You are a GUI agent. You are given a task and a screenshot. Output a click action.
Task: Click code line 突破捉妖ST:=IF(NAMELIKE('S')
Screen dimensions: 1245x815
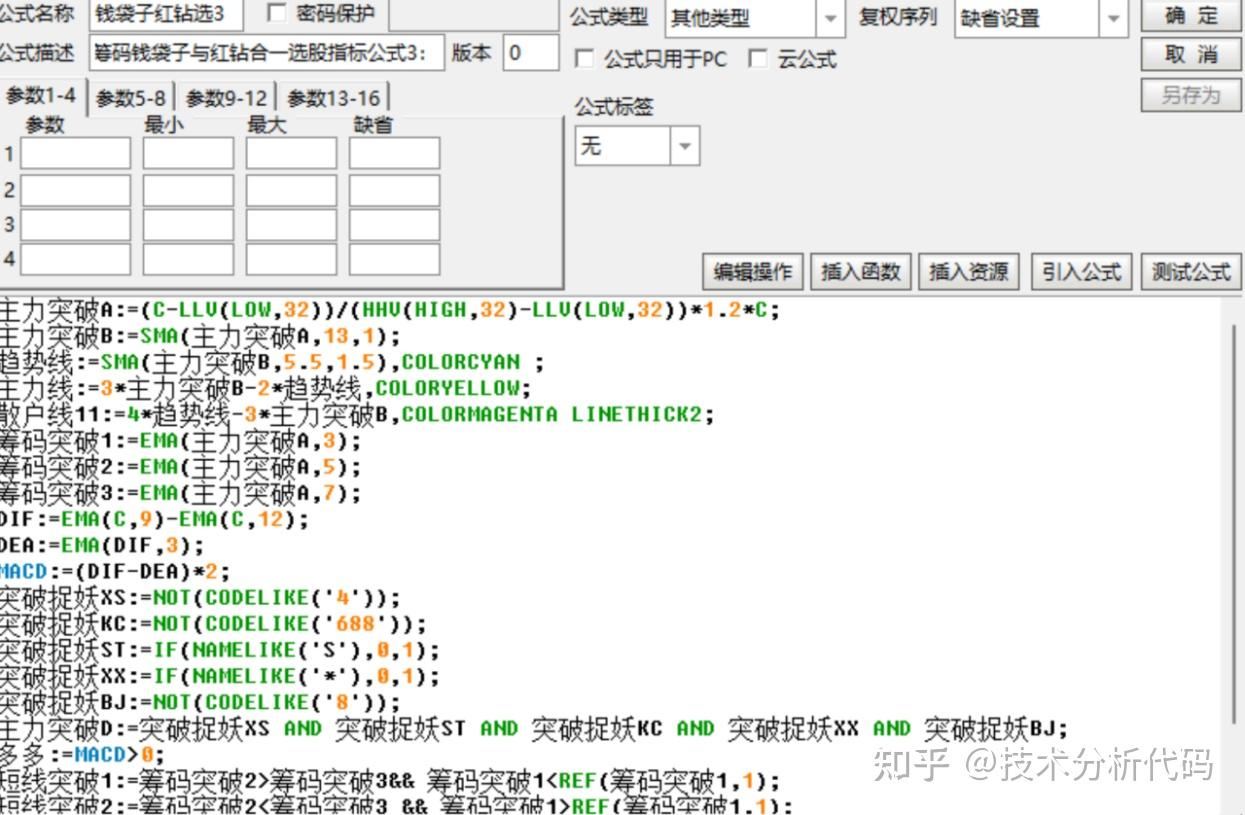[220, 650]
